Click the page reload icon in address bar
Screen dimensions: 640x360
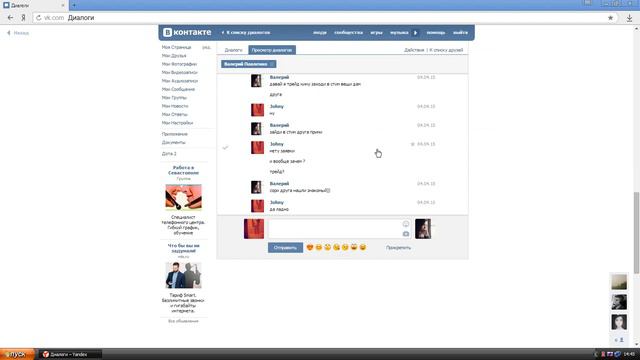click(39, 18)
